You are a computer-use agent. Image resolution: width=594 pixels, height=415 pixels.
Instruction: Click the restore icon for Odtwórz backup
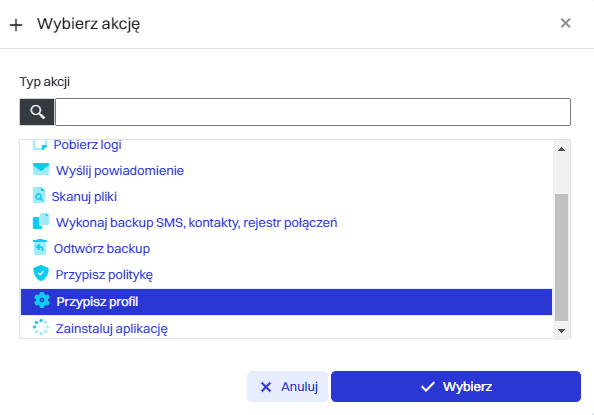tap(40, 247)
